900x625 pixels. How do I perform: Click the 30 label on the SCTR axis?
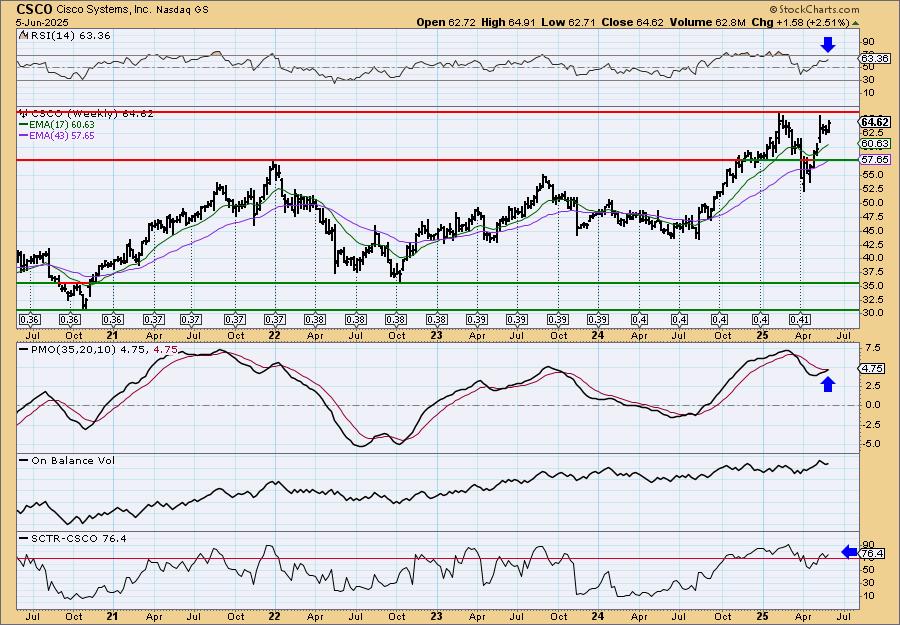coord(868,583)
